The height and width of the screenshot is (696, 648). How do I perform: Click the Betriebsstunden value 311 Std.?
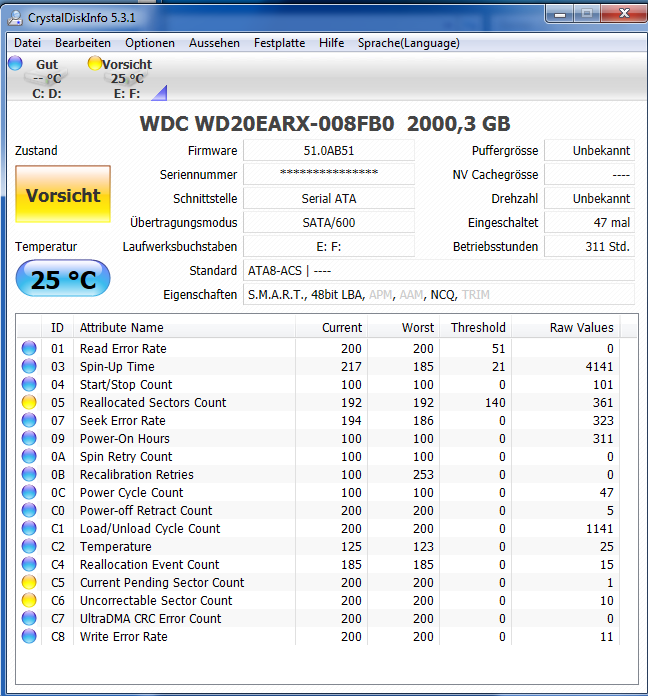(x=589, y=246)
